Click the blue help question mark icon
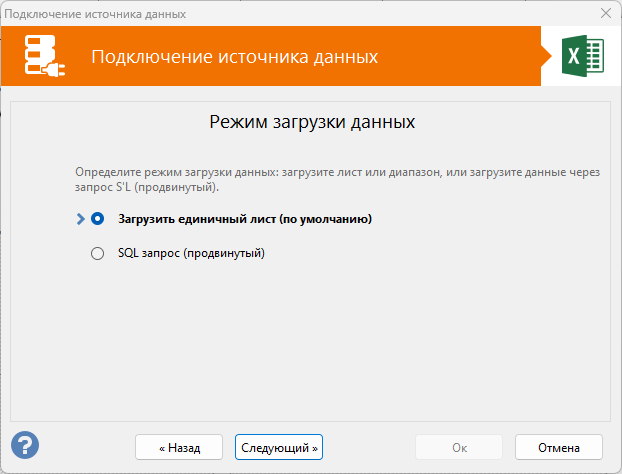622x474 pixels. point(25,445)
